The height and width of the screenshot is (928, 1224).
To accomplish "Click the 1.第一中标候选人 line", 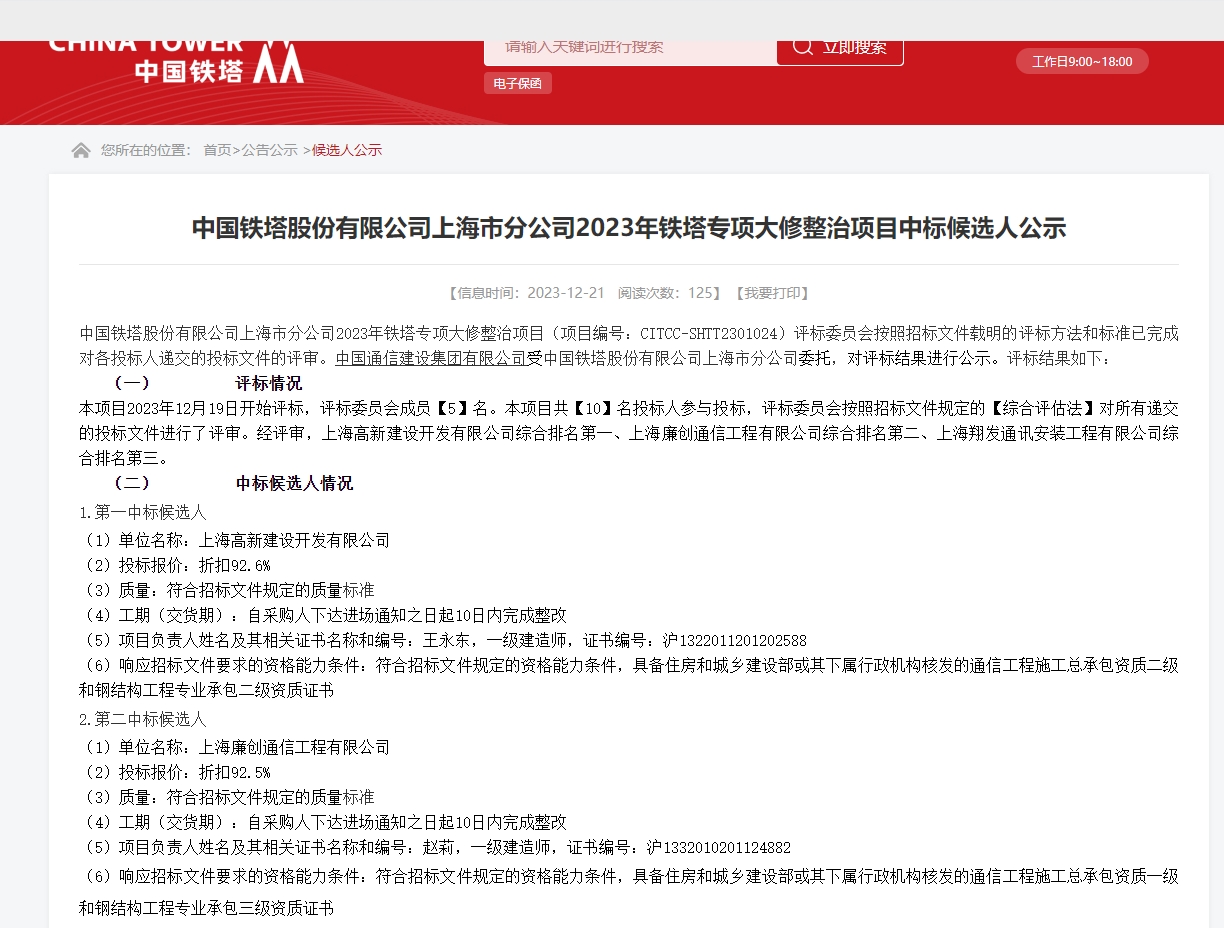I will click(x=143, y=512).
